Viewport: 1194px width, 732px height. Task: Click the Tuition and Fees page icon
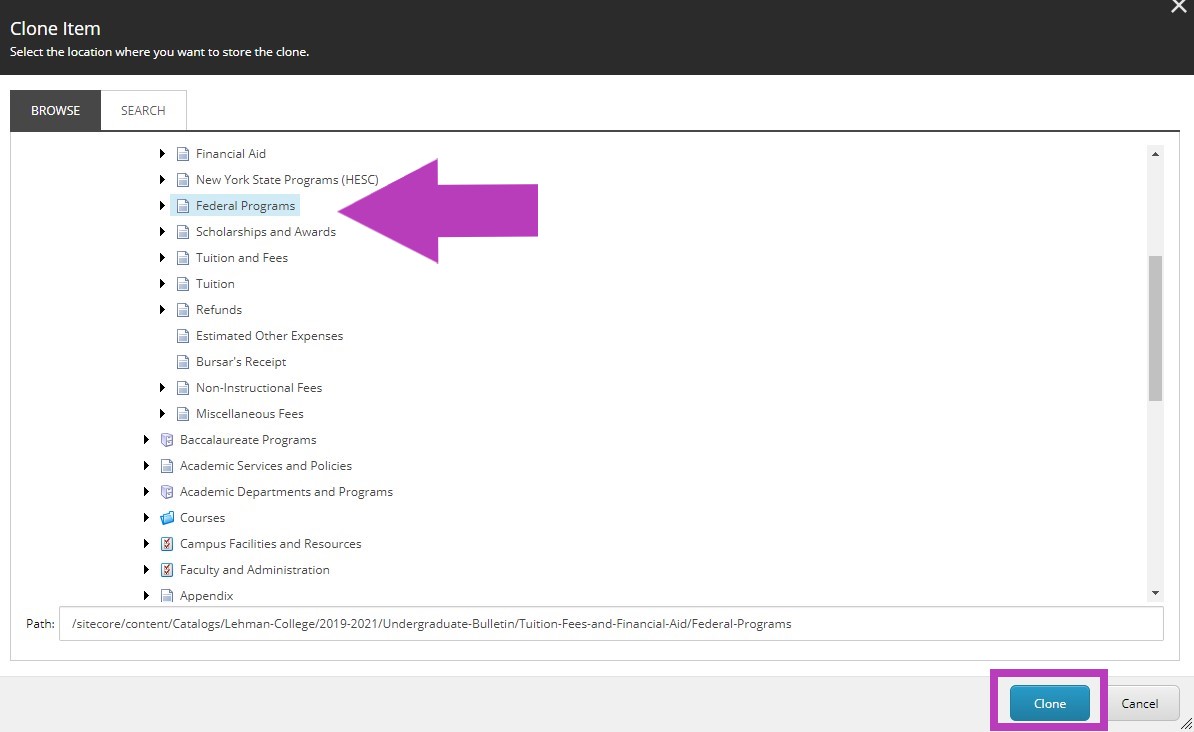click(x=183, y=257)
